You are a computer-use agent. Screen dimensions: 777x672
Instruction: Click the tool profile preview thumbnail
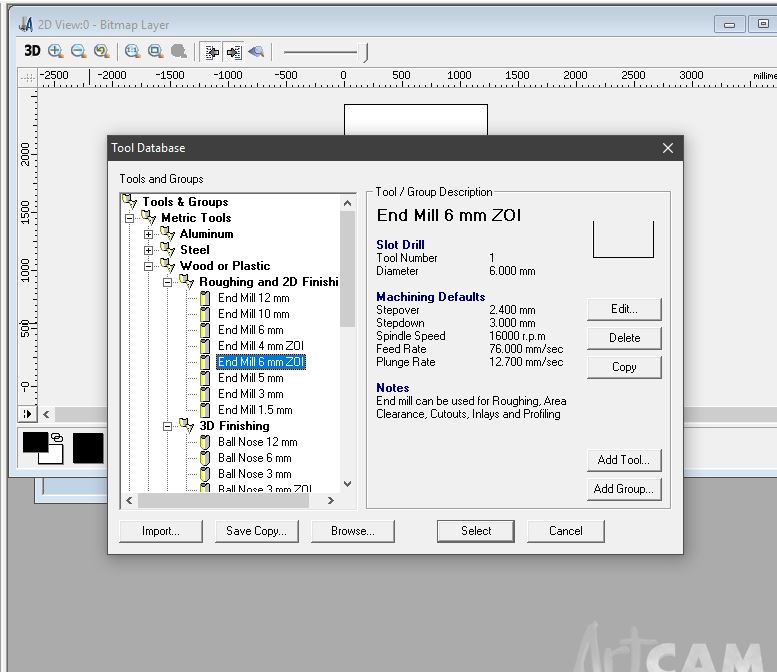[623, 239]
